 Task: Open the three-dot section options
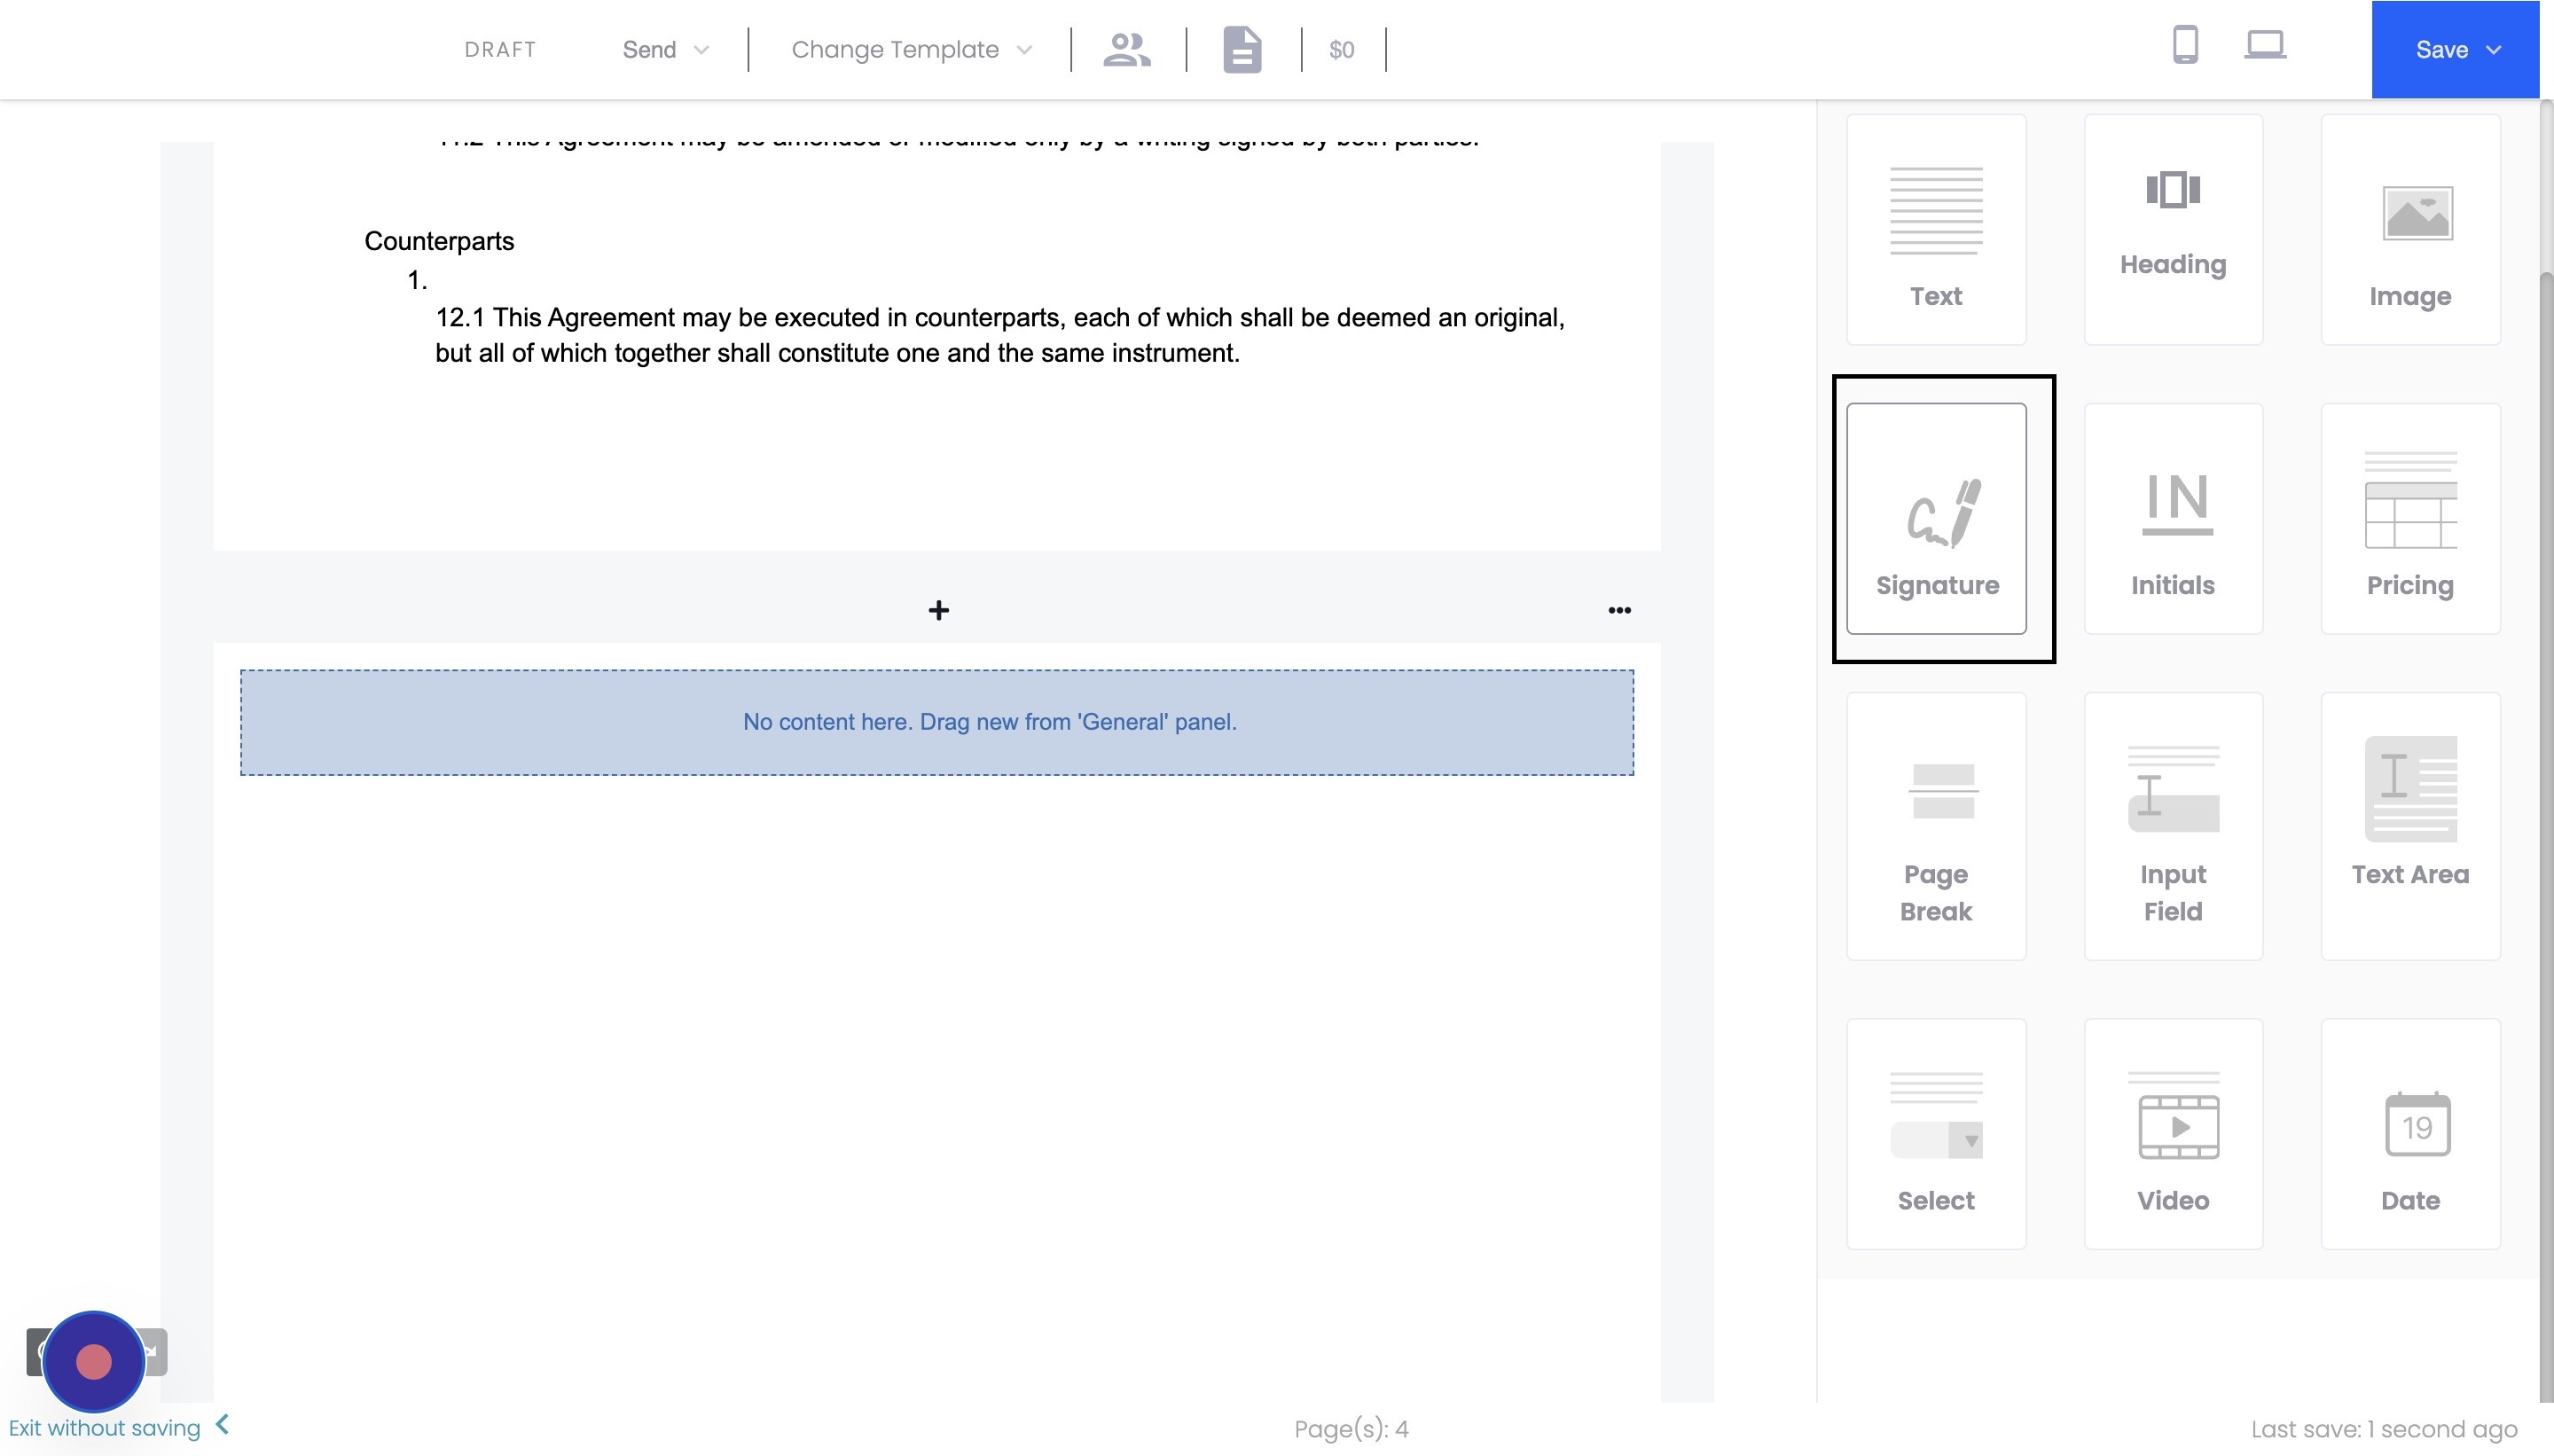coord(1619,610)
